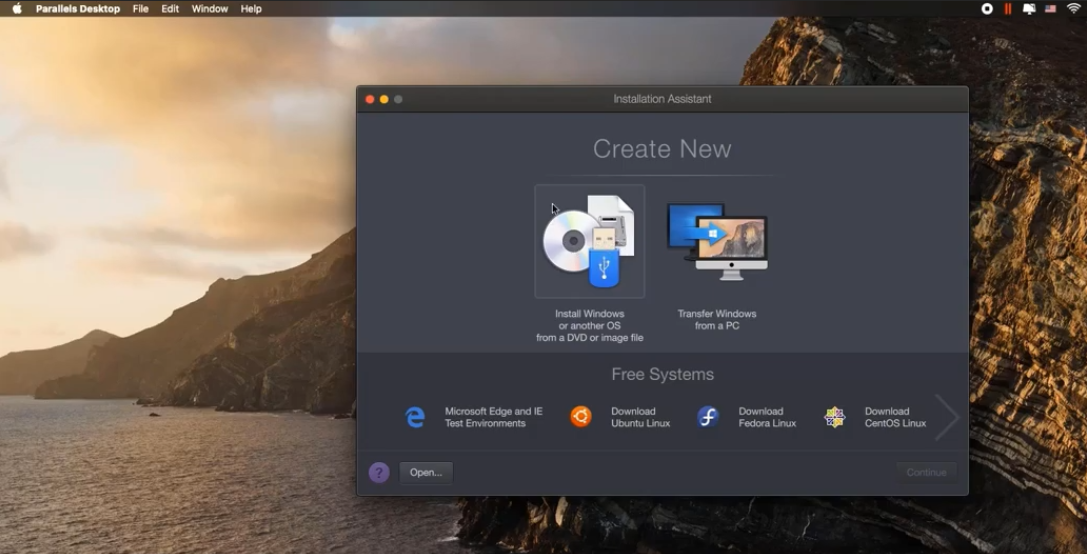Image resolution: width=1087 pixels, height=554 pixels.
Task: Open help with the purple question mark
Action: pyautogui.click(x=379, y=473)
